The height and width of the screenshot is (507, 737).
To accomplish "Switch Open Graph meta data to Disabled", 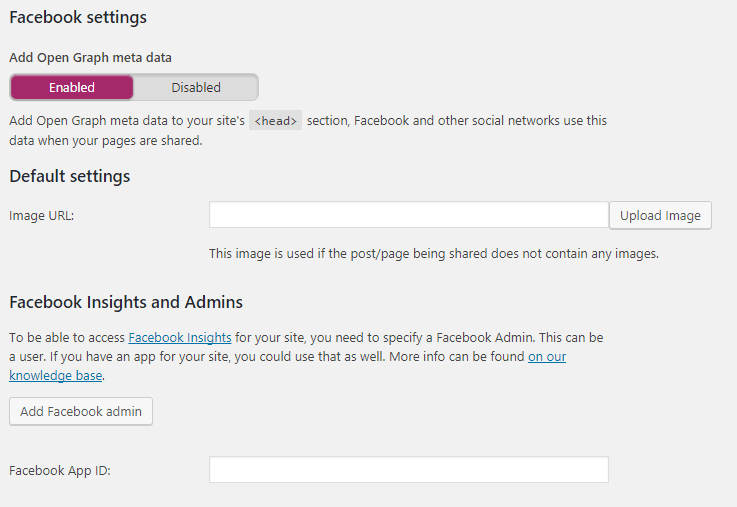I will [196, 87].
